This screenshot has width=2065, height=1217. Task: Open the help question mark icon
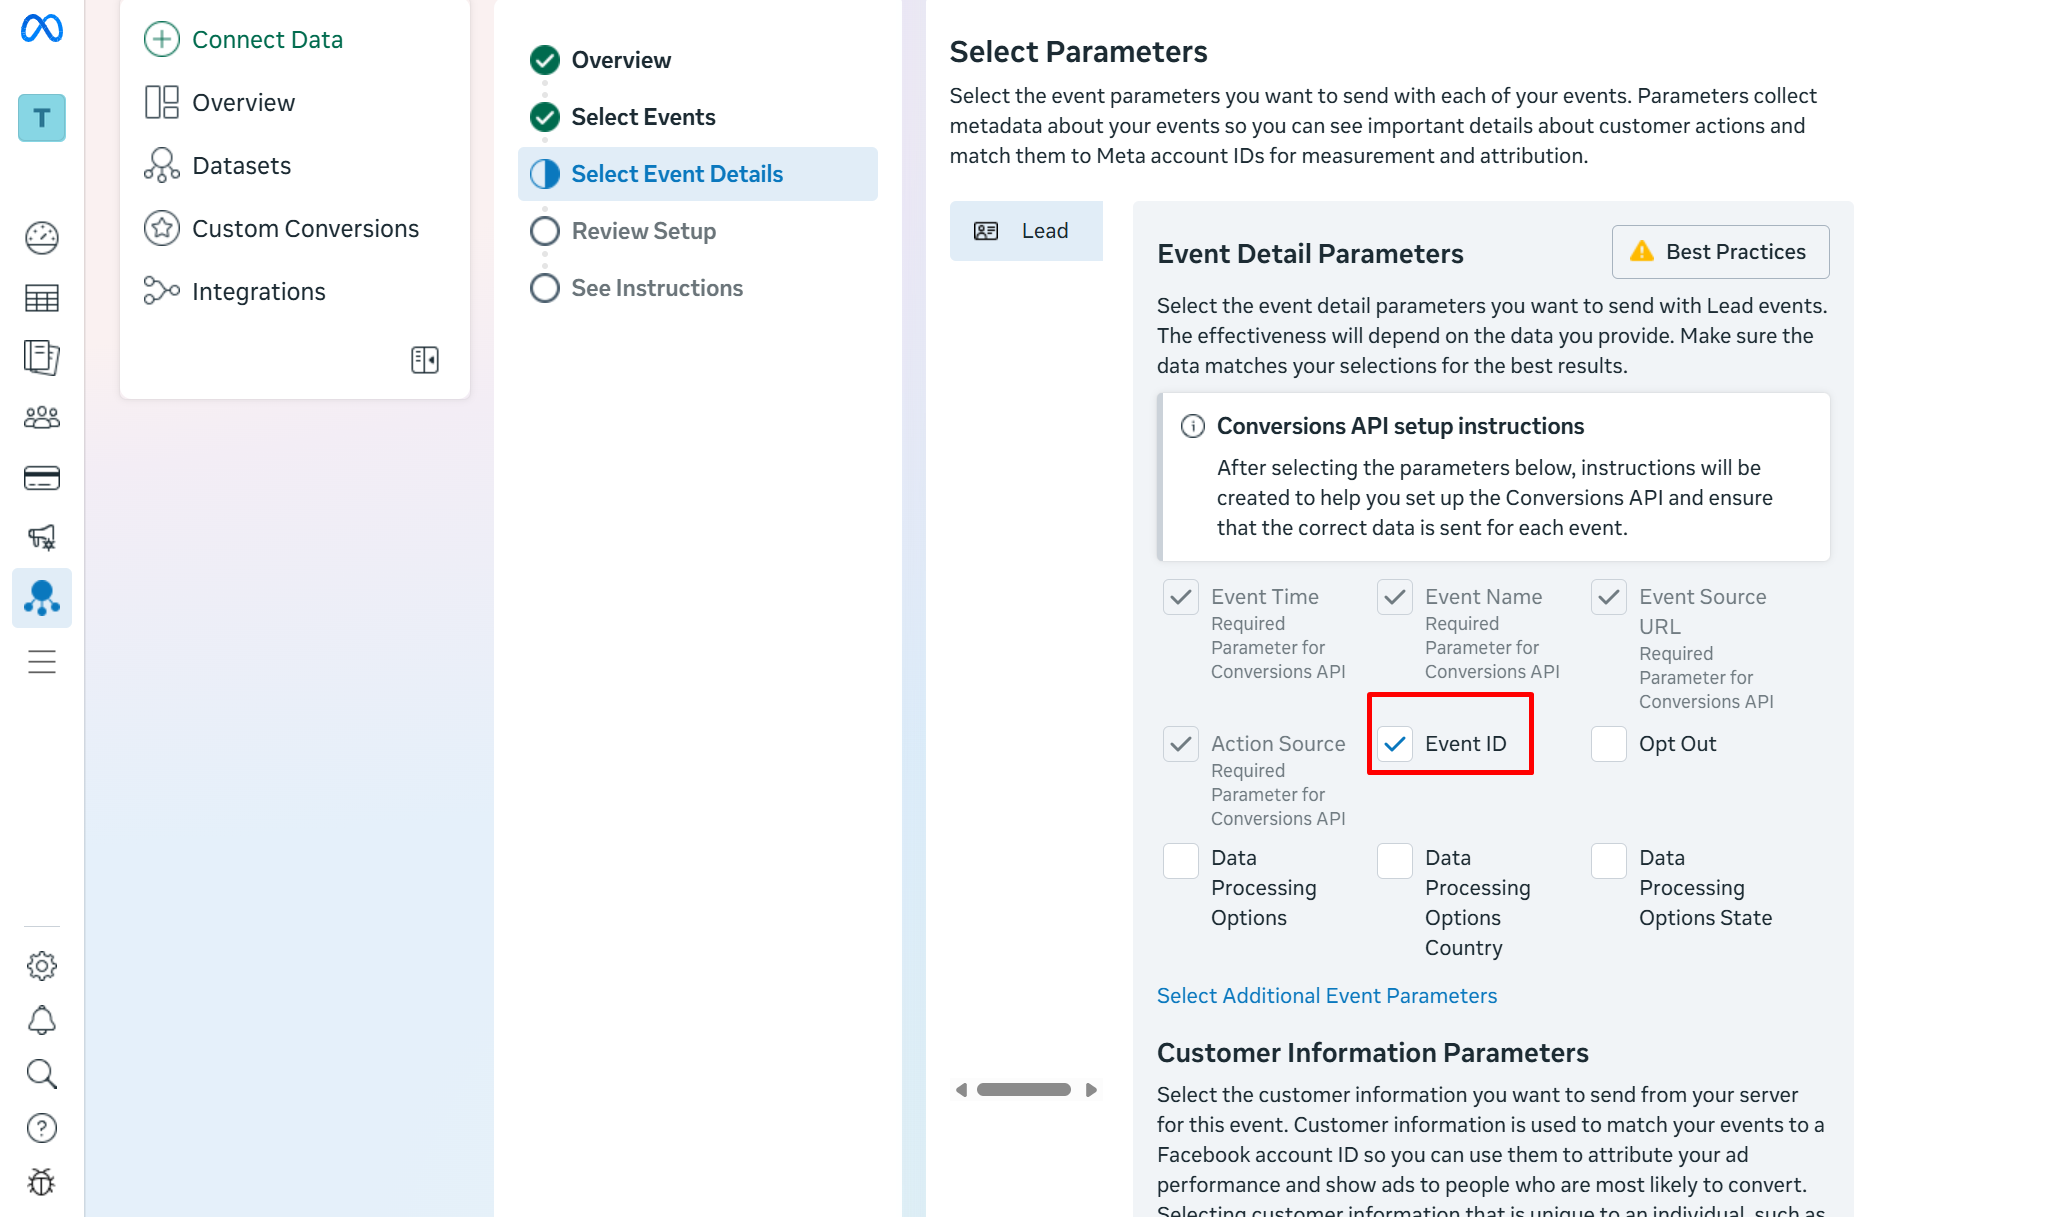pos(42,1128)
